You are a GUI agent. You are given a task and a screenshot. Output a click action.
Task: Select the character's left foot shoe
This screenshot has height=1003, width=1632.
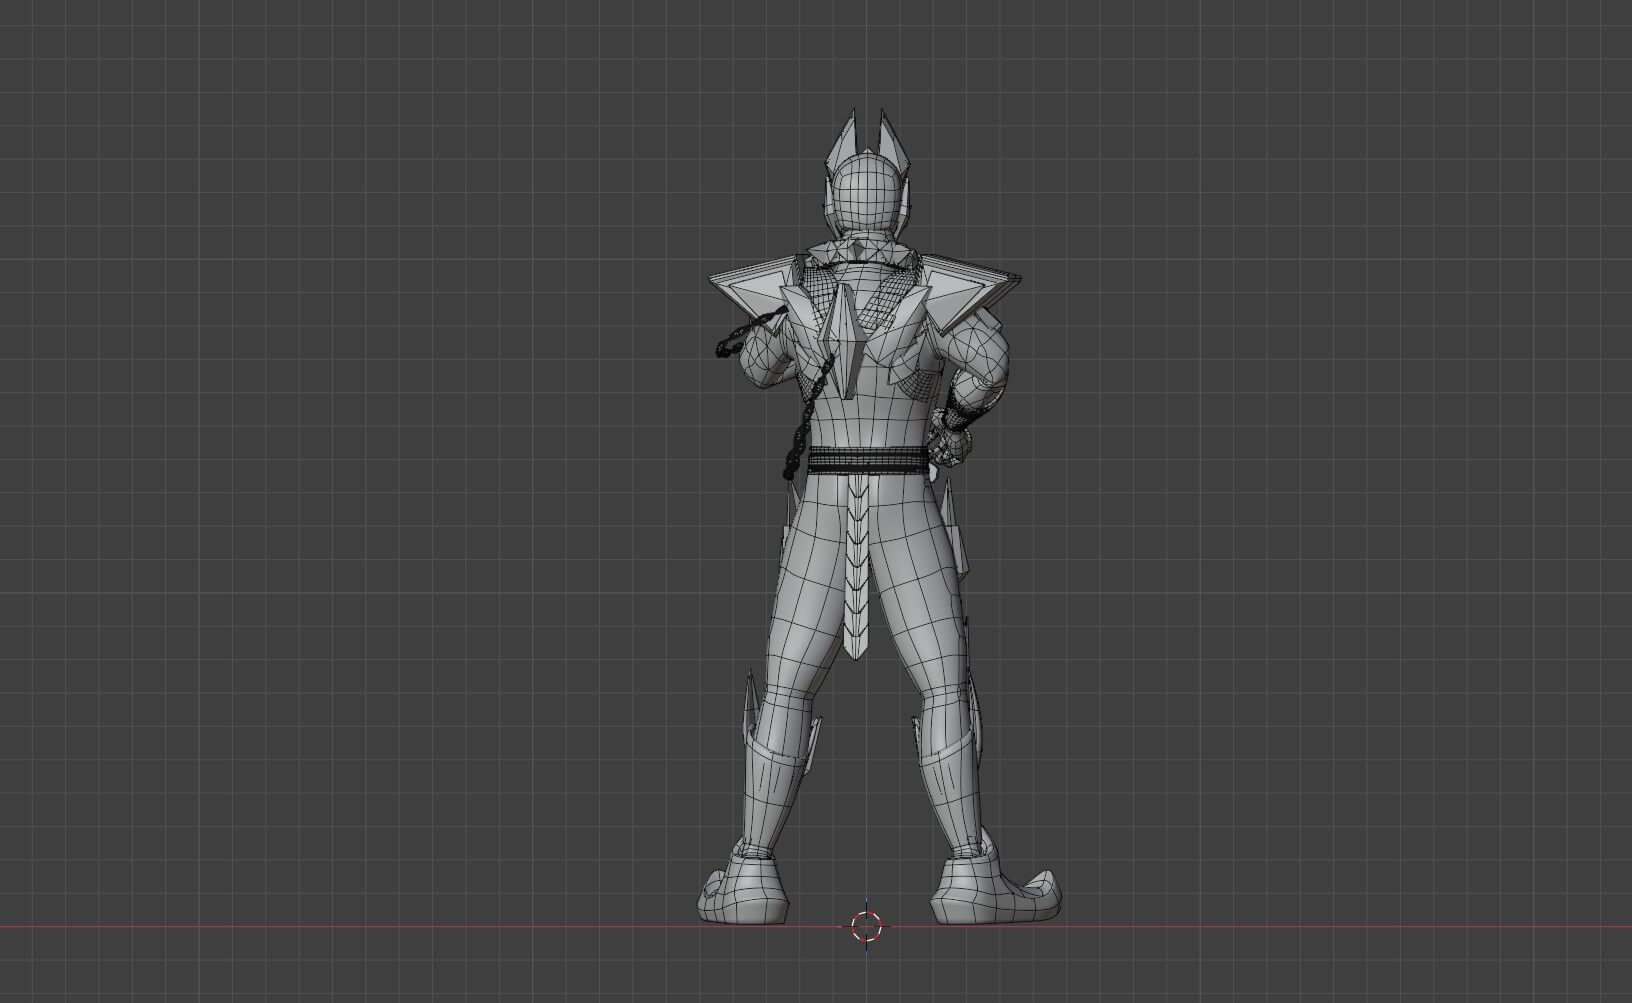click(741, 888)
